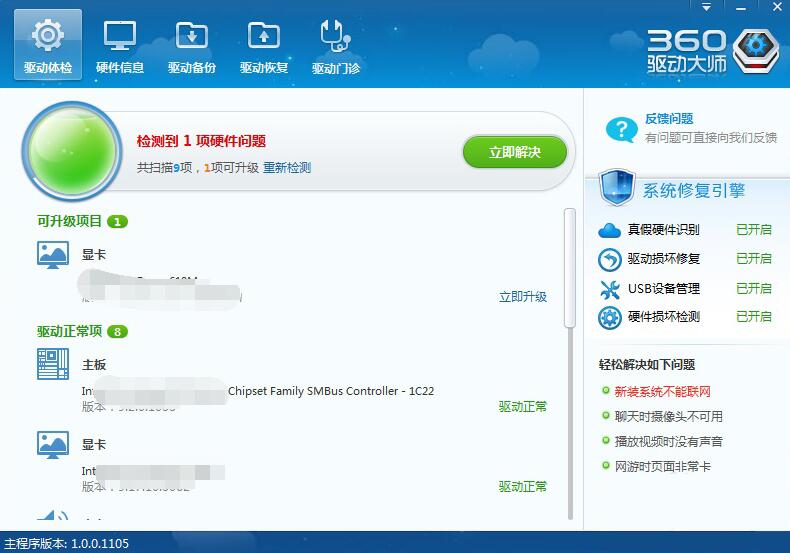The image size is (790, 553).
Task: Toggle 已开启 status for USB设备管理
Action: pyautogui.click(x=754, y=289)
